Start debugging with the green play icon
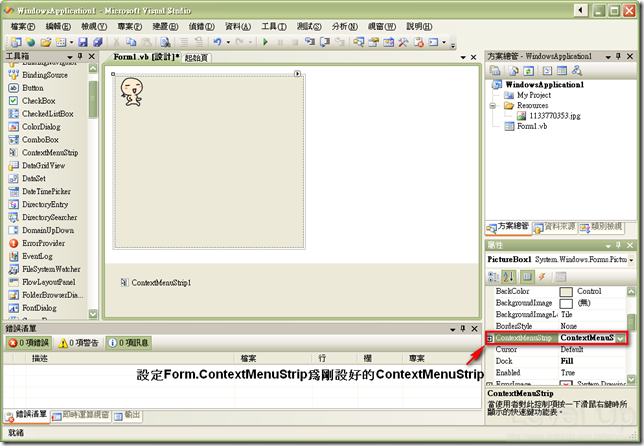The image size is (644, 446). pos(265,42)
